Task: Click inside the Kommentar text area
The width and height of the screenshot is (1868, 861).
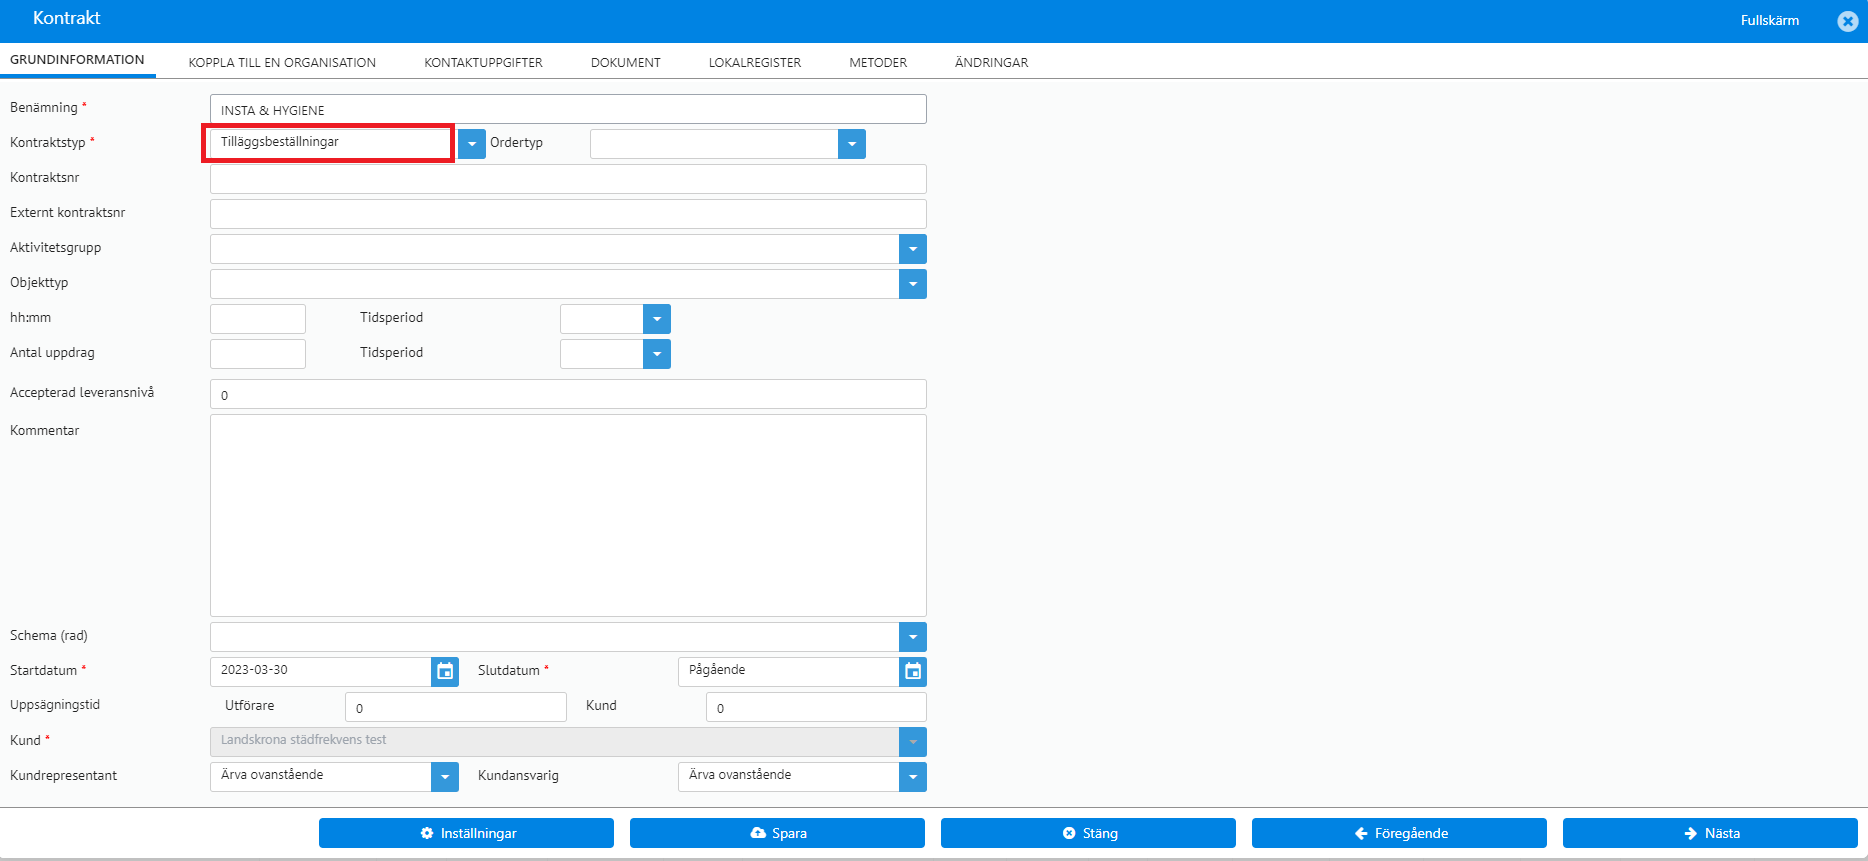Action: [x=568, y=515]
